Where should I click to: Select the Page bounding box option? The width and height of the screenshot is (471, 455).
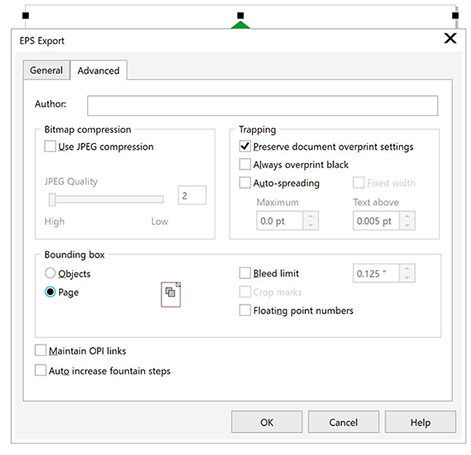(x=50, y=292)
